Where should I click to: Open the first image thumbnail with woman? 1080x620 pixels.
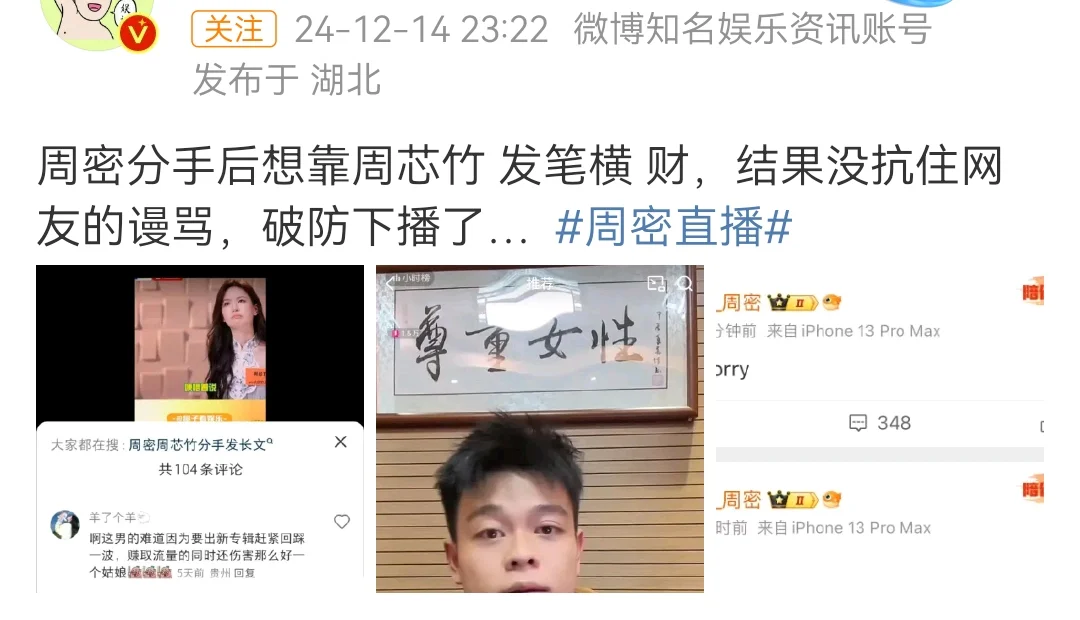pos(200,428)
